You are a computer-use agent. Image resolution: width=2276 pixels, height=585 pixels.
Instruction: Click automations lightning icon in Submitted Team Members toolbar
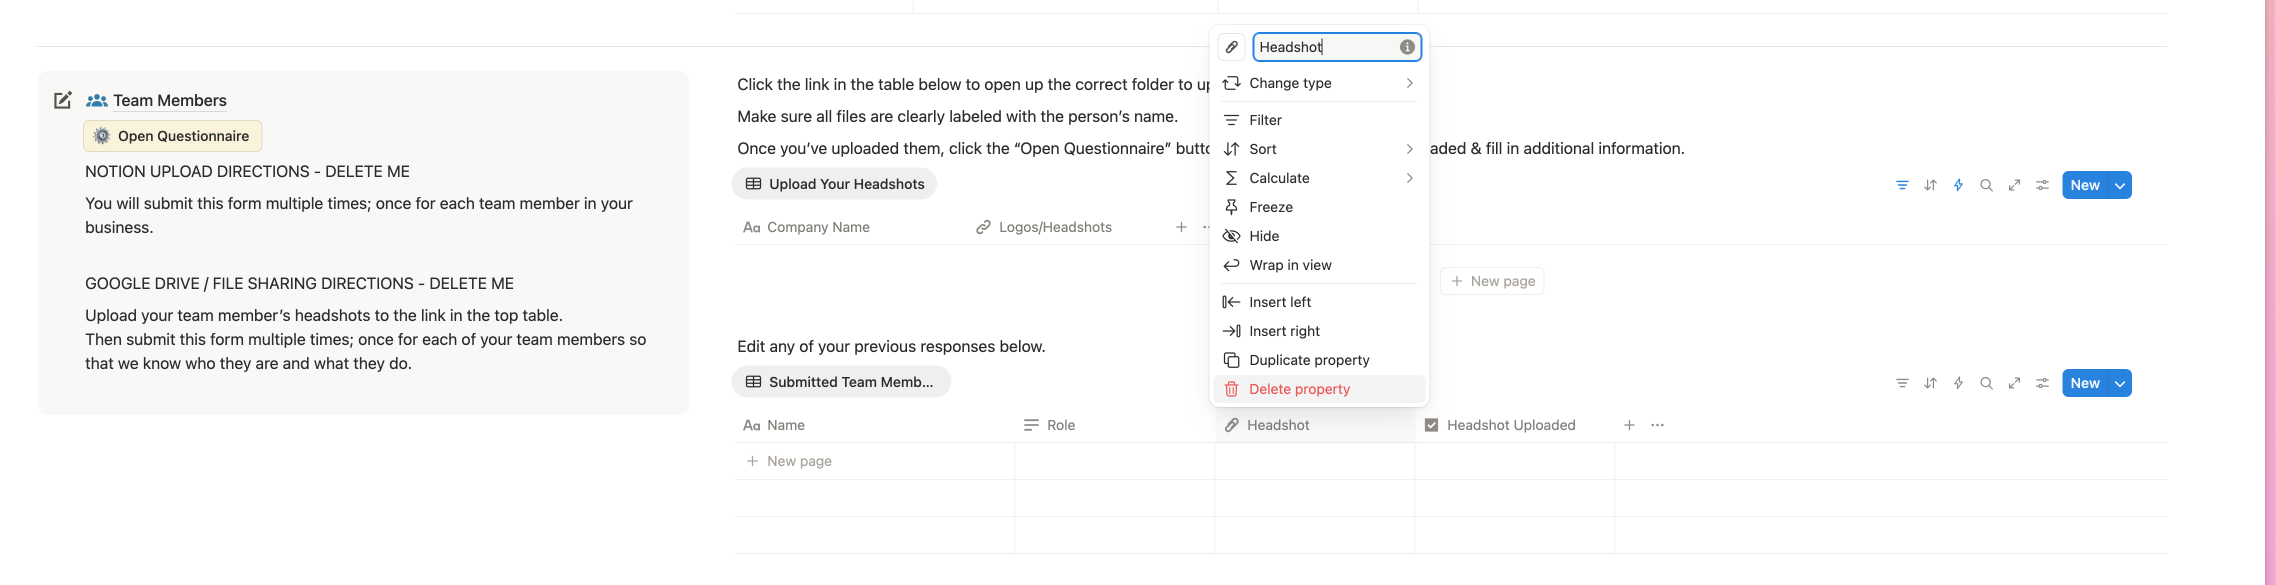[x=1958, y=383]
